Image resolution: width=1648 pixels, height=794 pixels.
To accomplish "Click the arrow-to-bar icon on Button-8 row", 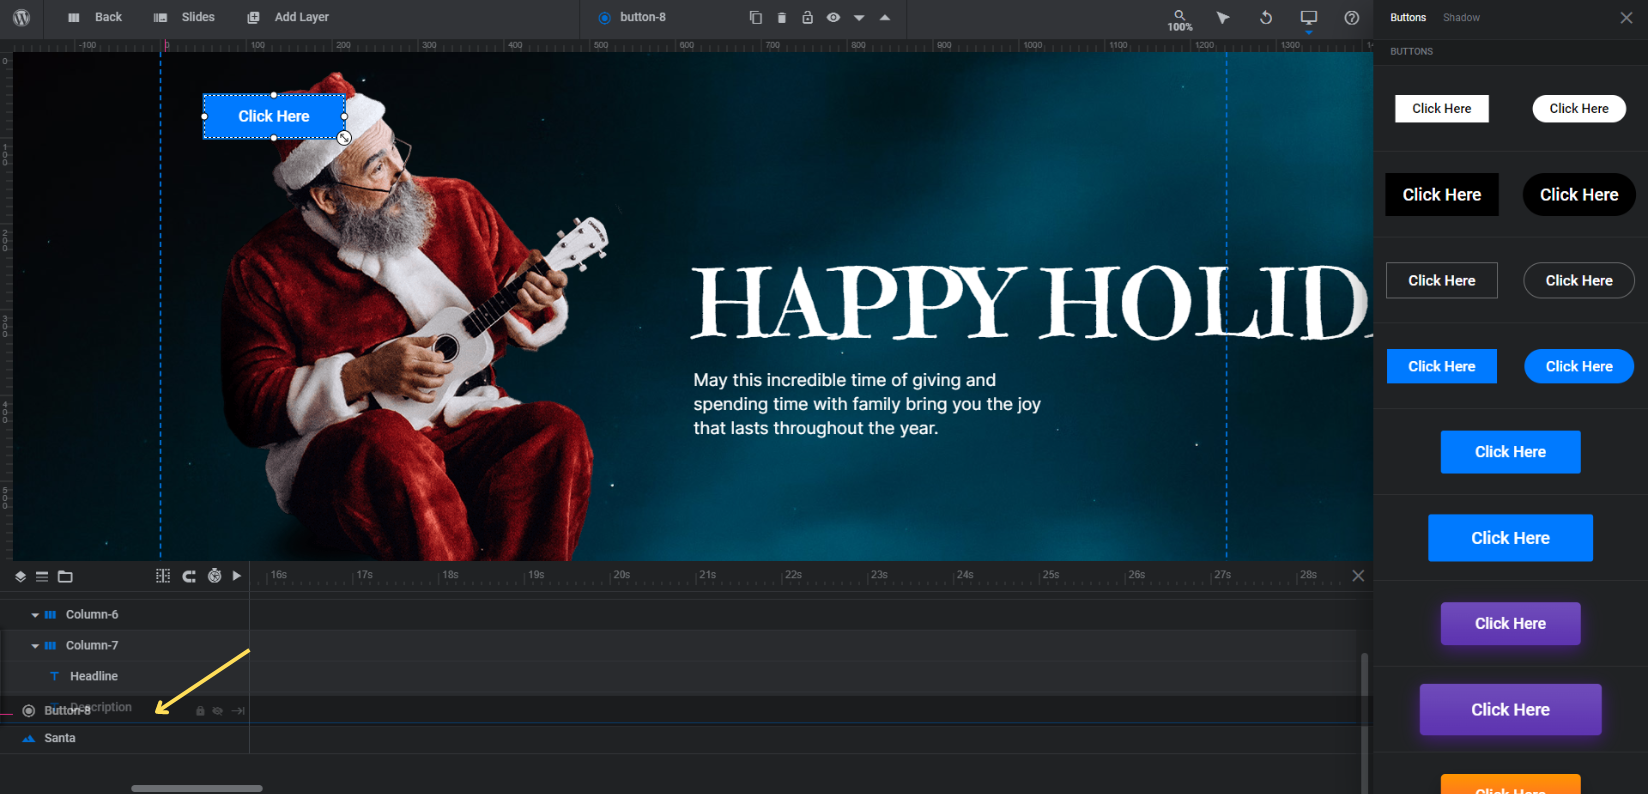I will coord(238,711).
